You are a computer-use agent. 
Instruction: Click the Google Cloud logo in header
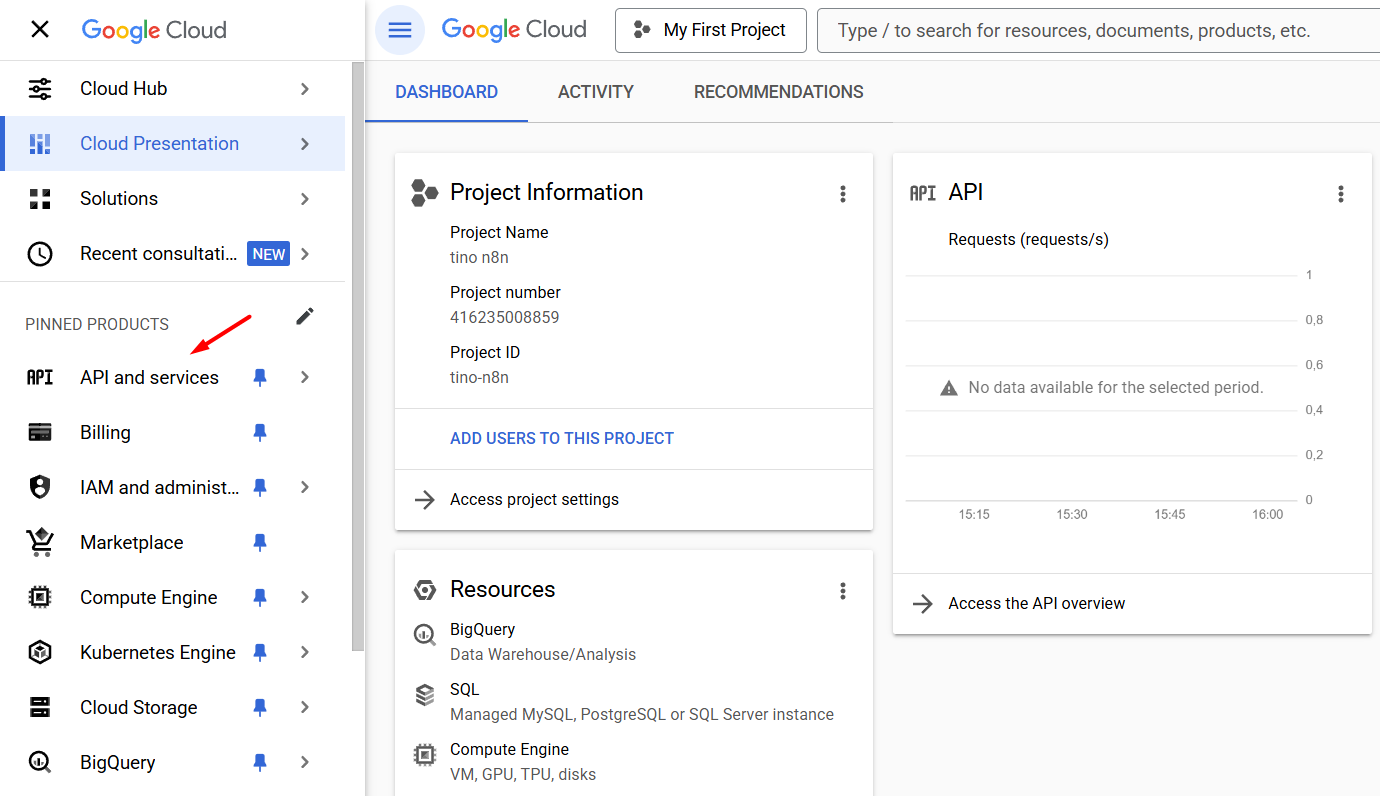click(x=514, y=30)
